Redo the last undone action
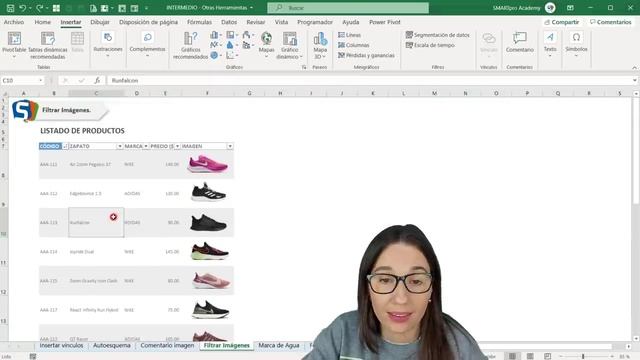The width and height of the screenshot is (640, 360). 39,8
